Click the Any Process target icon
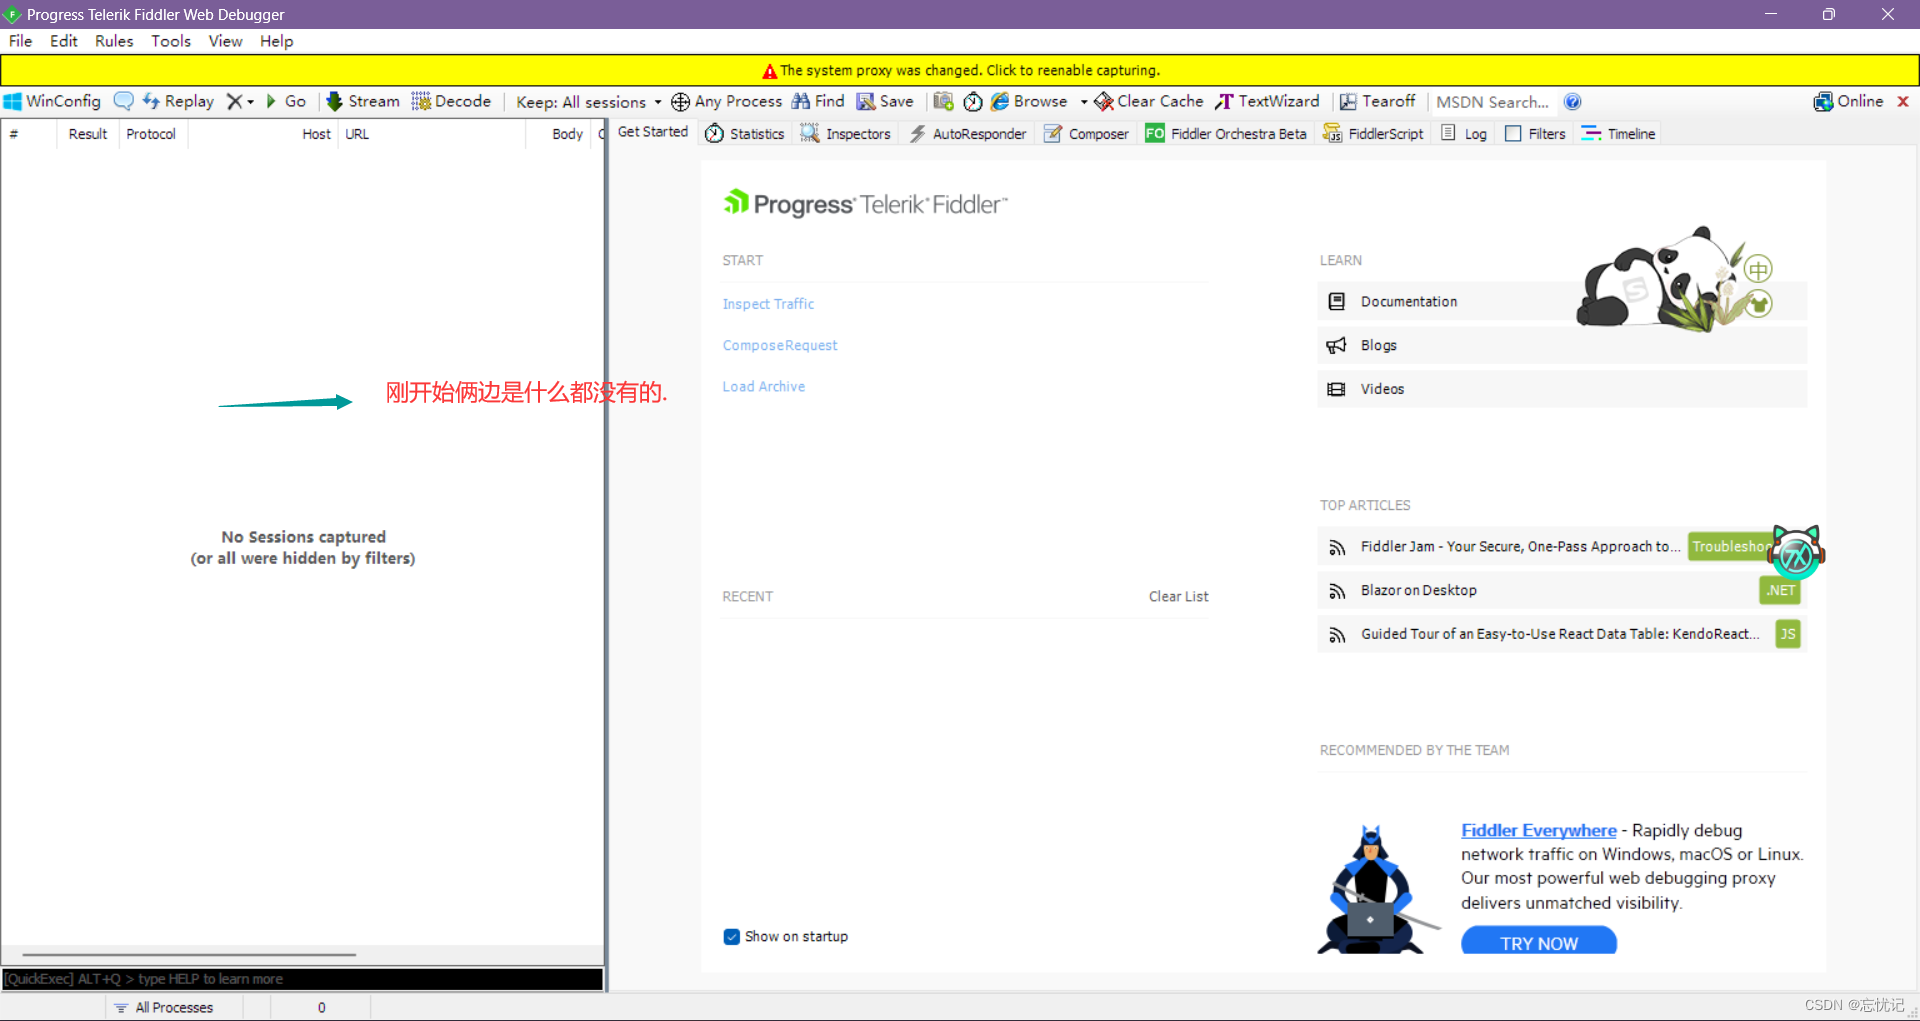 click(x=680, y=101)
